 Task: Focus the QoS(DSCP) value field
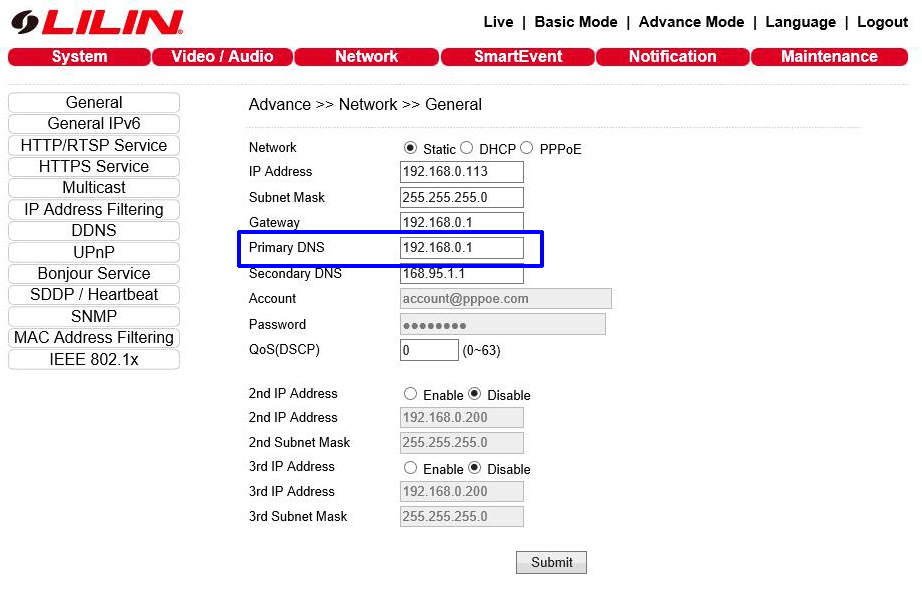point(429,351)
